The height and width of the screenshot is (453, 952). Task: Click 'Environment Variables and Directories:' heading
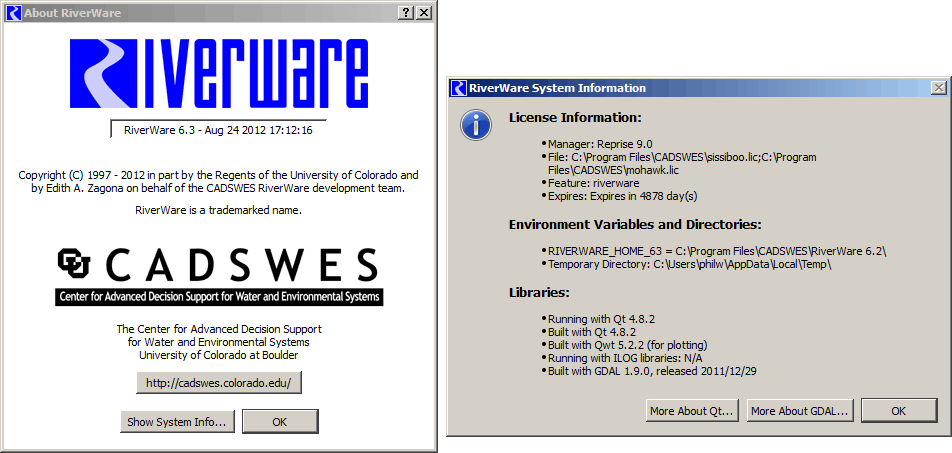pos(635,225)
